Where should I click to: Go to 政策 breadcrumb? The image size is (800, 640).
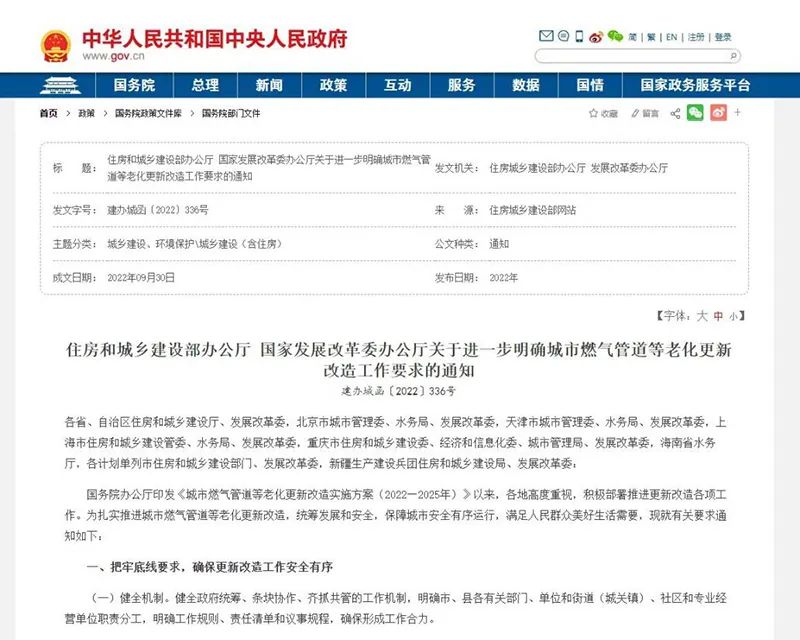tap(86, 113)
